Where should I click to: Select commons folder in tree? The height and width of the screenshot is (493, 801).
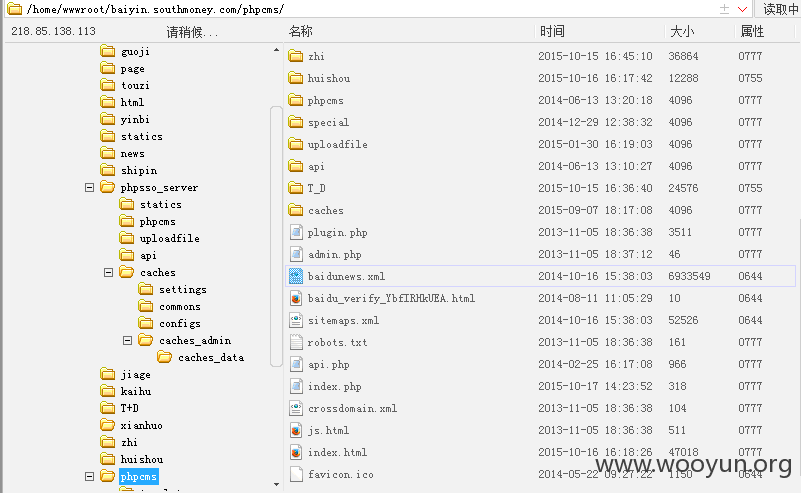click(179, 307)
